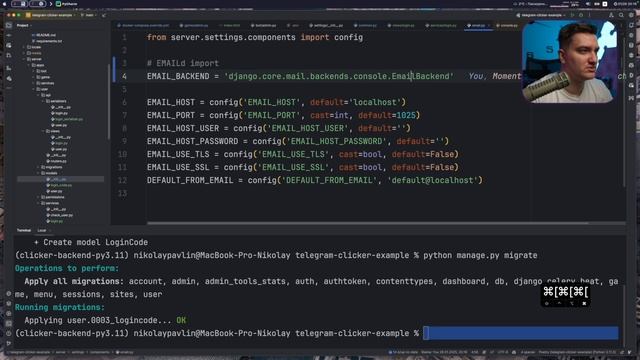Open Project view options dropdown
This screenshot has height=360, width=640.
click(x=24, y=25)
